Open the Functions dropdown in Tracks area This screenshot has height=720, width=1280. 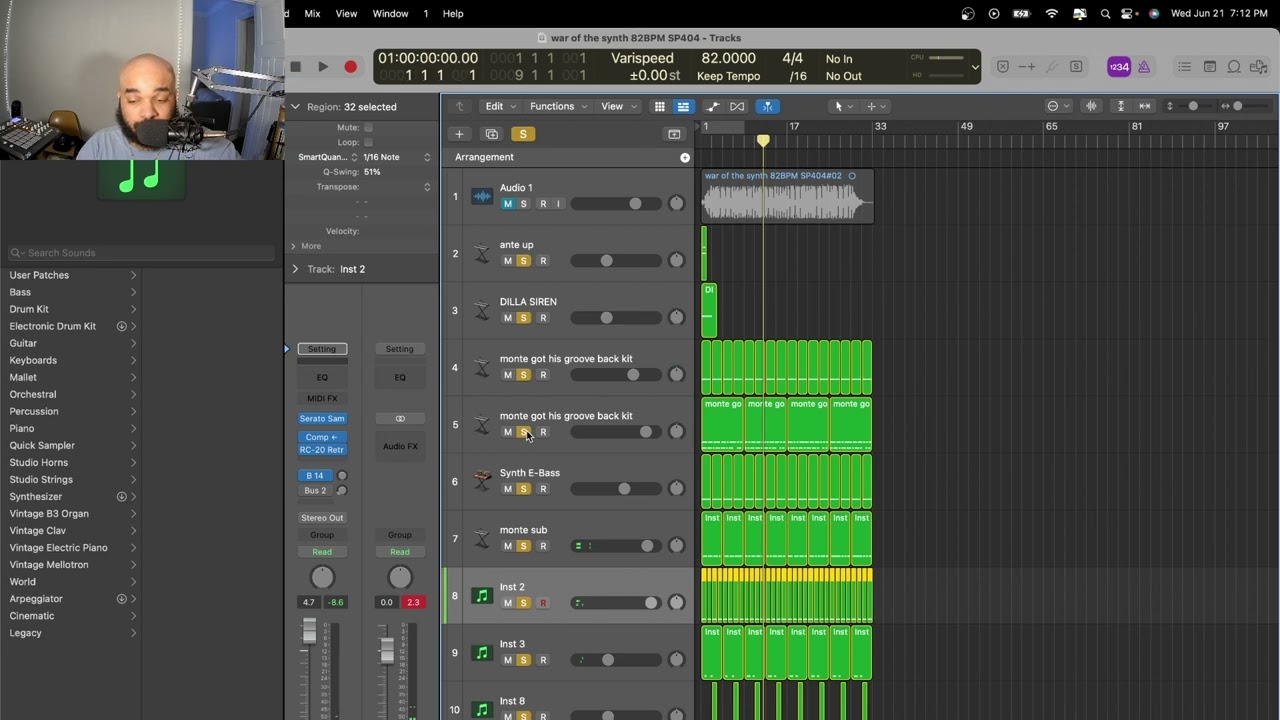click(558, 106)
